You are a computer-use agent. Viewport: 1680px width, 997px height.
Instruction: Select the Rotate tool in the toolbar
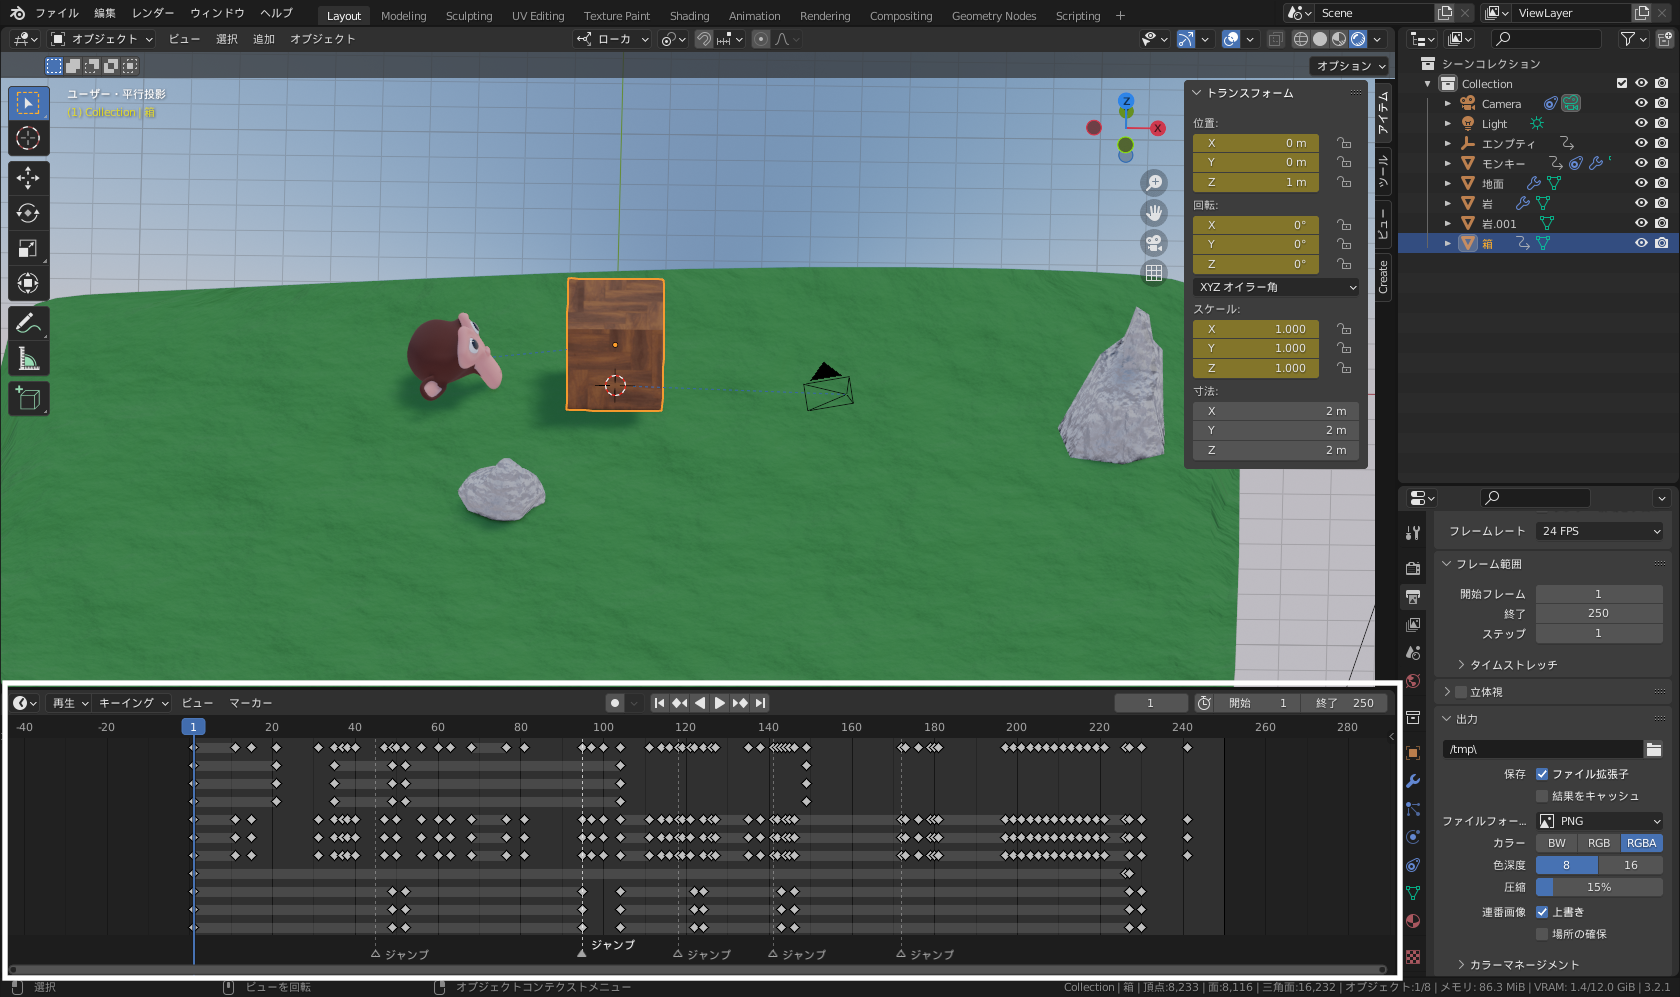[x=28, y=213]
